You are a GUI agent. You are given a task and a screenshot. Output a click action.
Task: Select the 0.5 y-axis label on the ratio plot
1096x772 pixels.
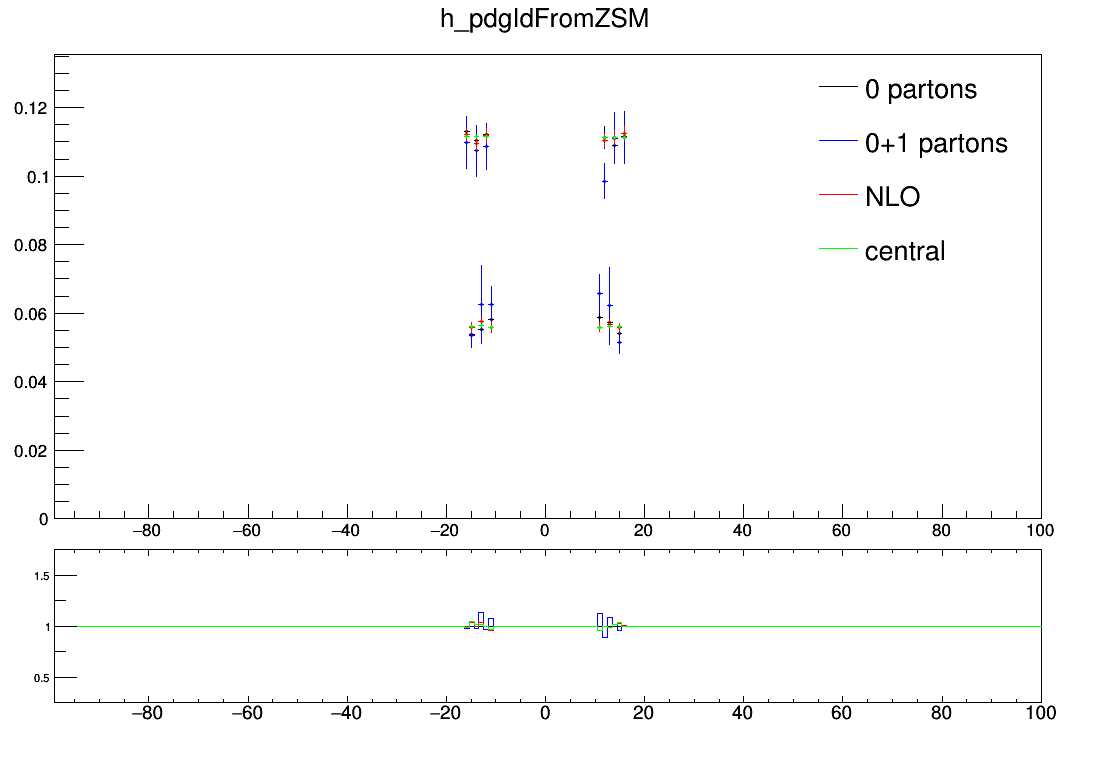pos(42,678)
